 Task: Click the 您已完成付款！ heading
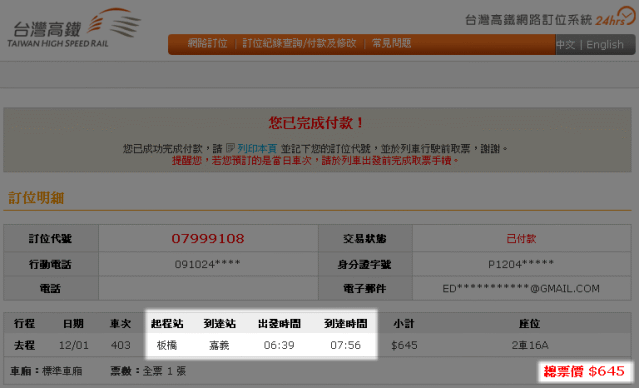[316, 123]
